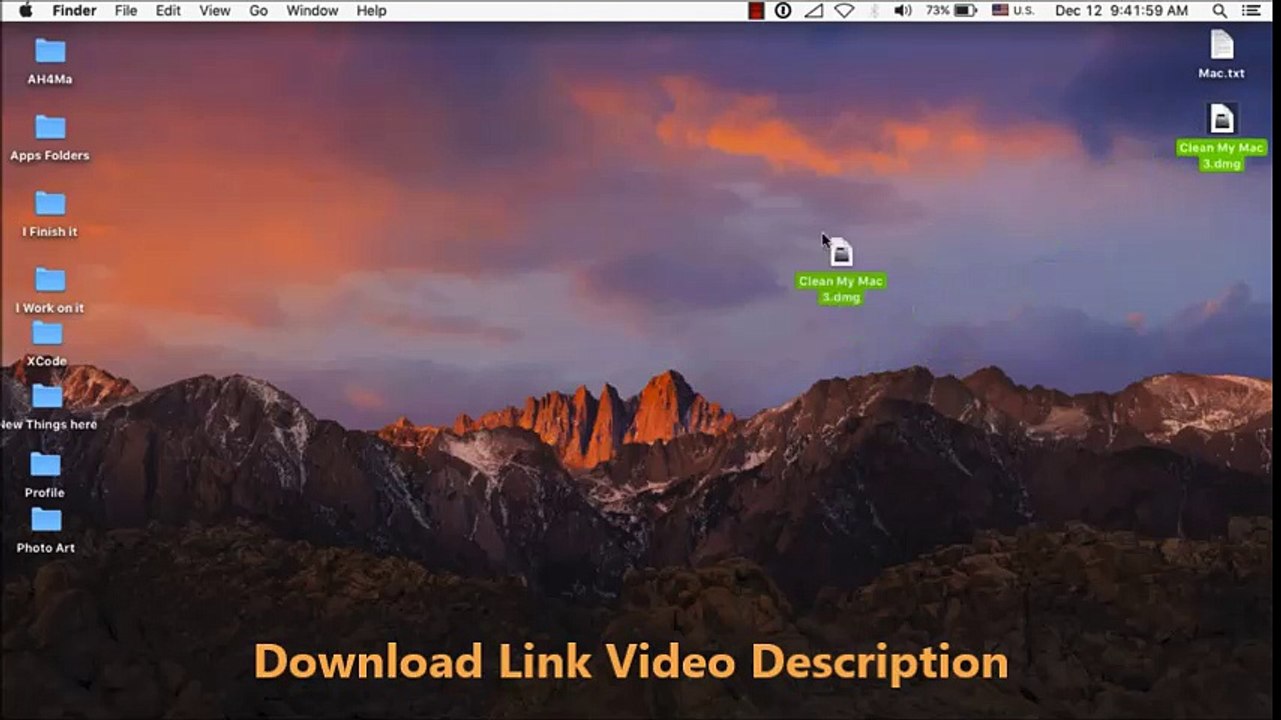Open the Bluetooth status menu
This screenshot has width=1281, height=720.
click(x=874, y=10)
